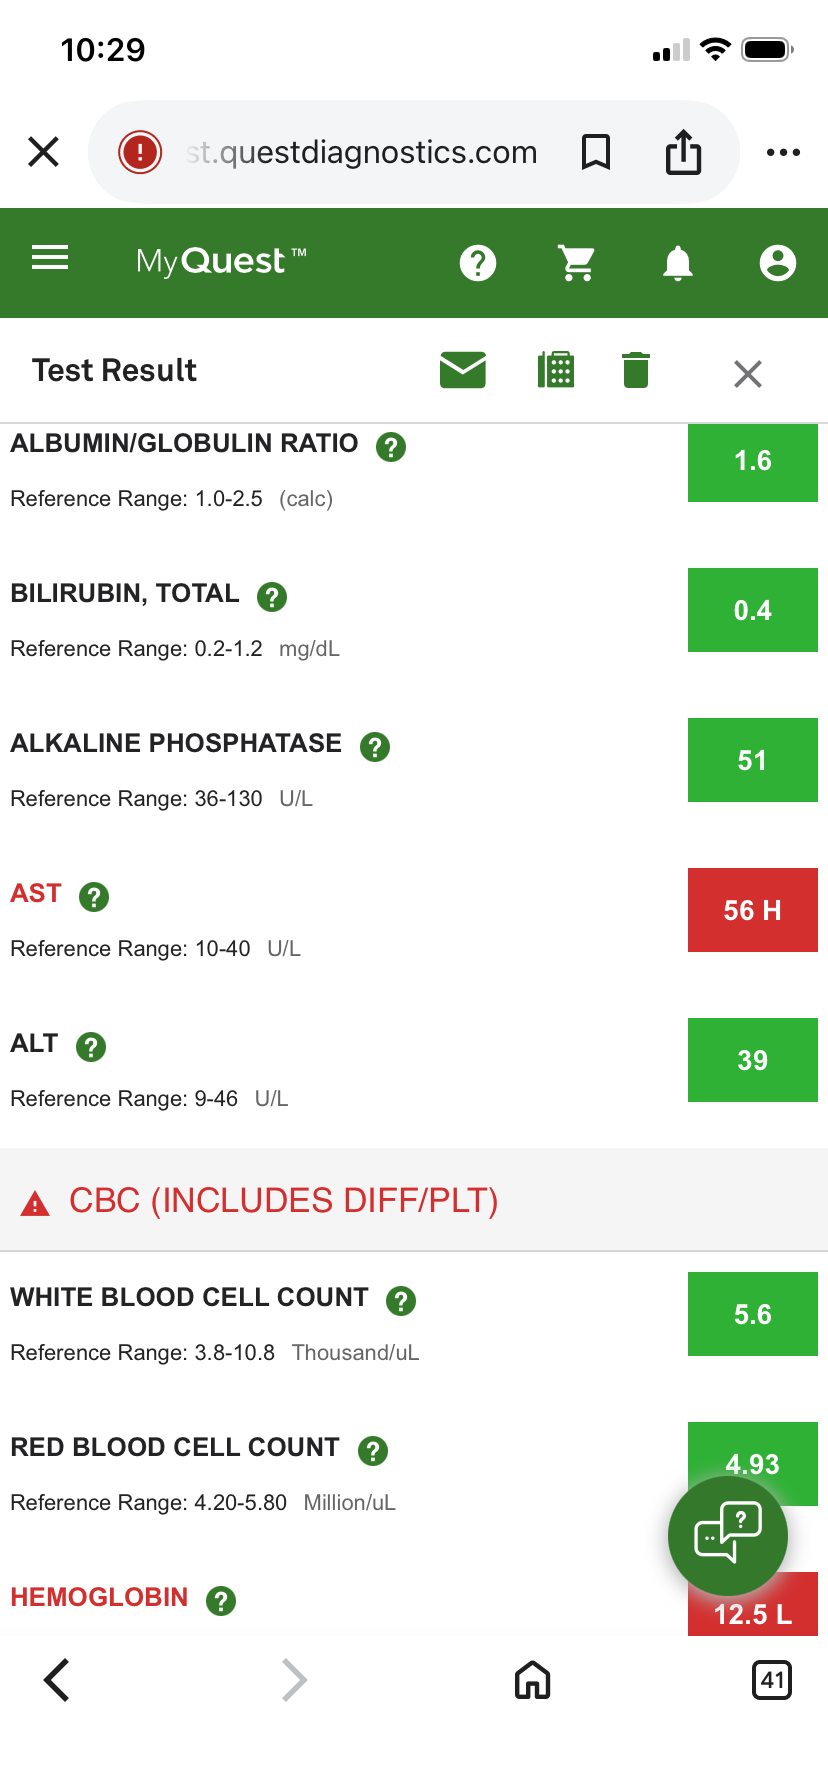The width and height of the screenshot is (828, 1792).
Task: Delete the test result using trash icon
Action: [636, 370]
